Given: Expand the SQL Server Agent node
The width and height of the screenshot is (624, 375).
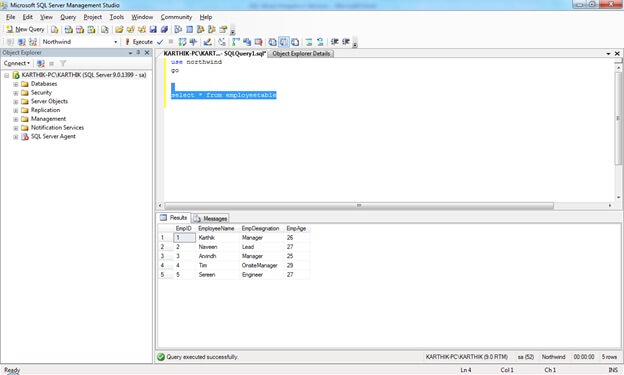Looking at the screenshot, I should click(16, 137).
